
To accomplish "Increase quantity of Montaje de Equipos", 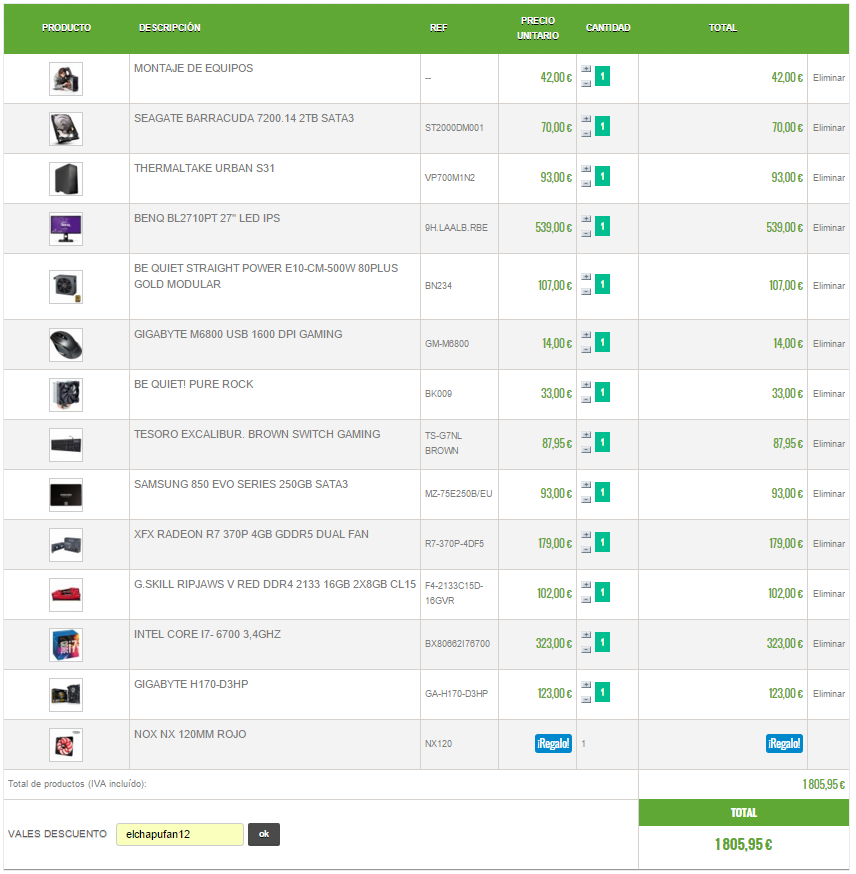I will (x=586, y=69).
